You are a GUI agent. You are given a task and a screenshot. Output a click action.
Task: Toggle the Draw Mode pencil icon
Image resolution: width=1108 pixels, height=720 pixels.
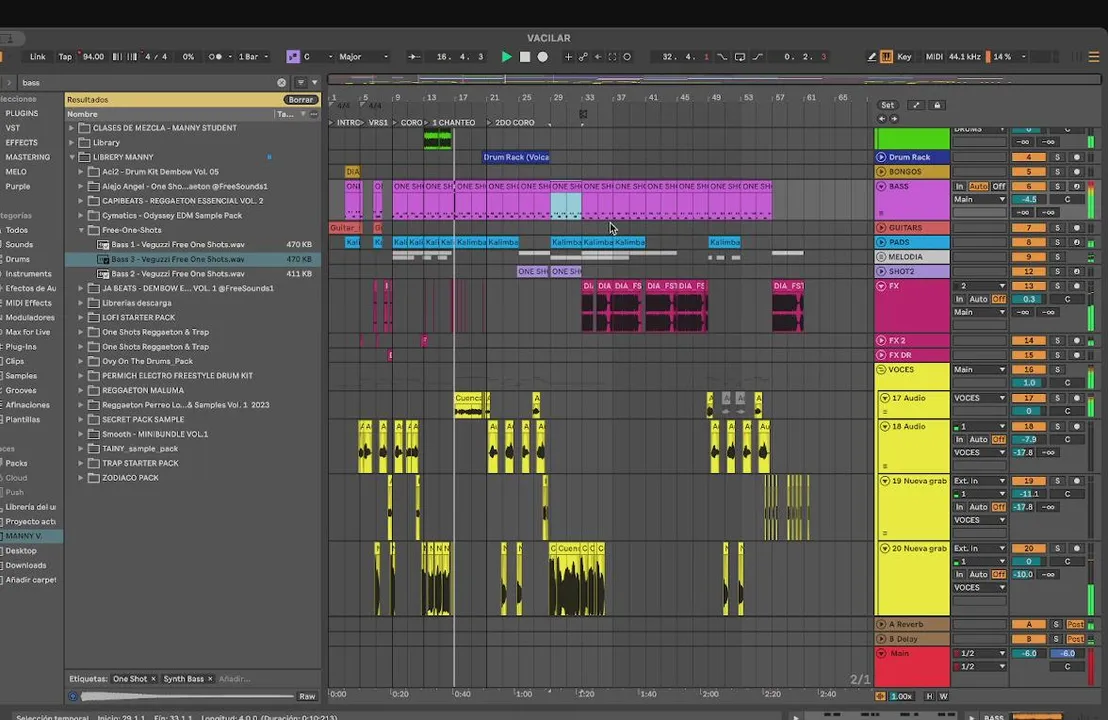coord(871,57)
